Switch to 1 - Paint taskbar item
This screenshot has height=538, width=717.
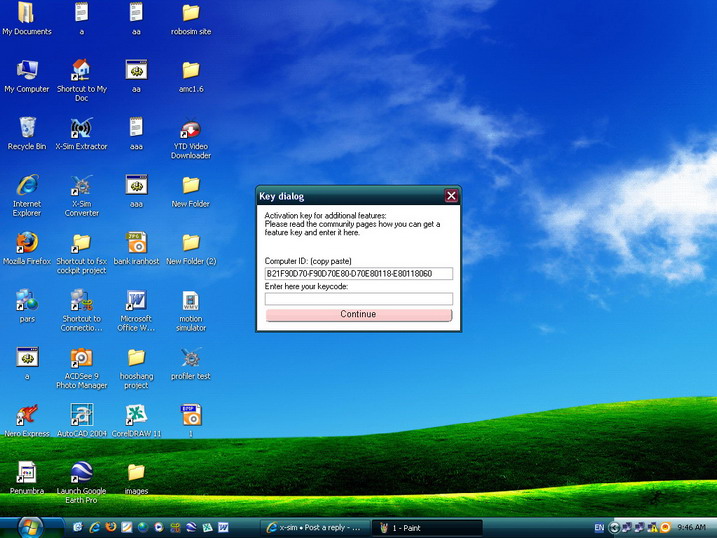[426, 527]
